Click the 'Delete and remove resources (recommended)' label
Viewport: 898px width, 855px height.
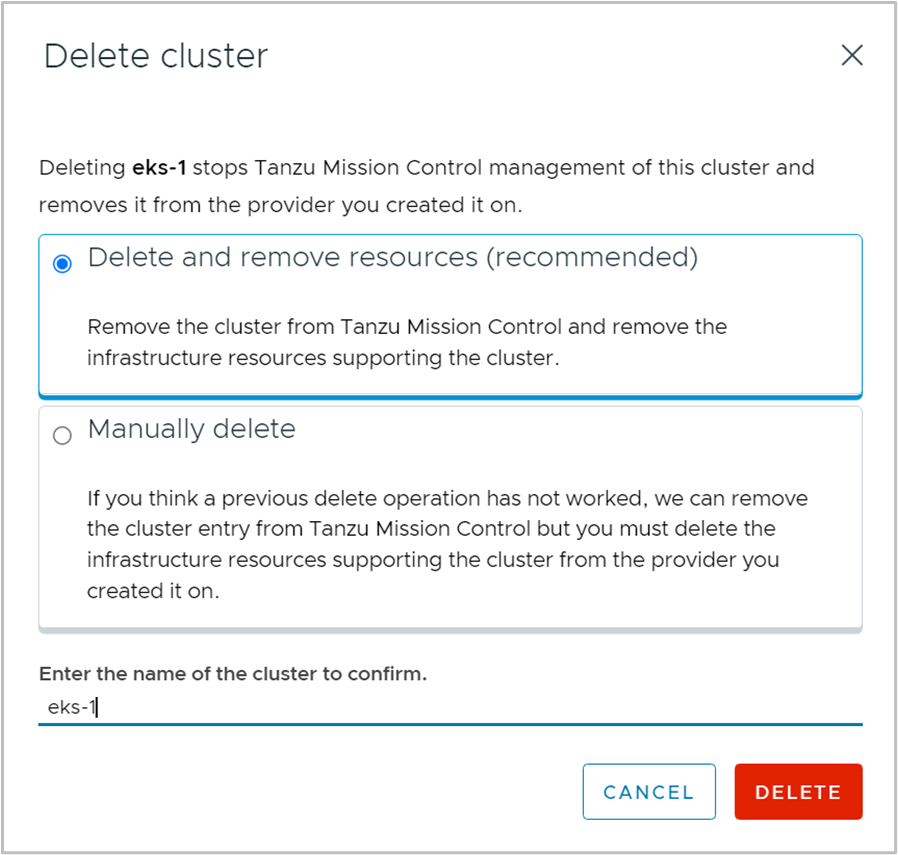(392, 258)
